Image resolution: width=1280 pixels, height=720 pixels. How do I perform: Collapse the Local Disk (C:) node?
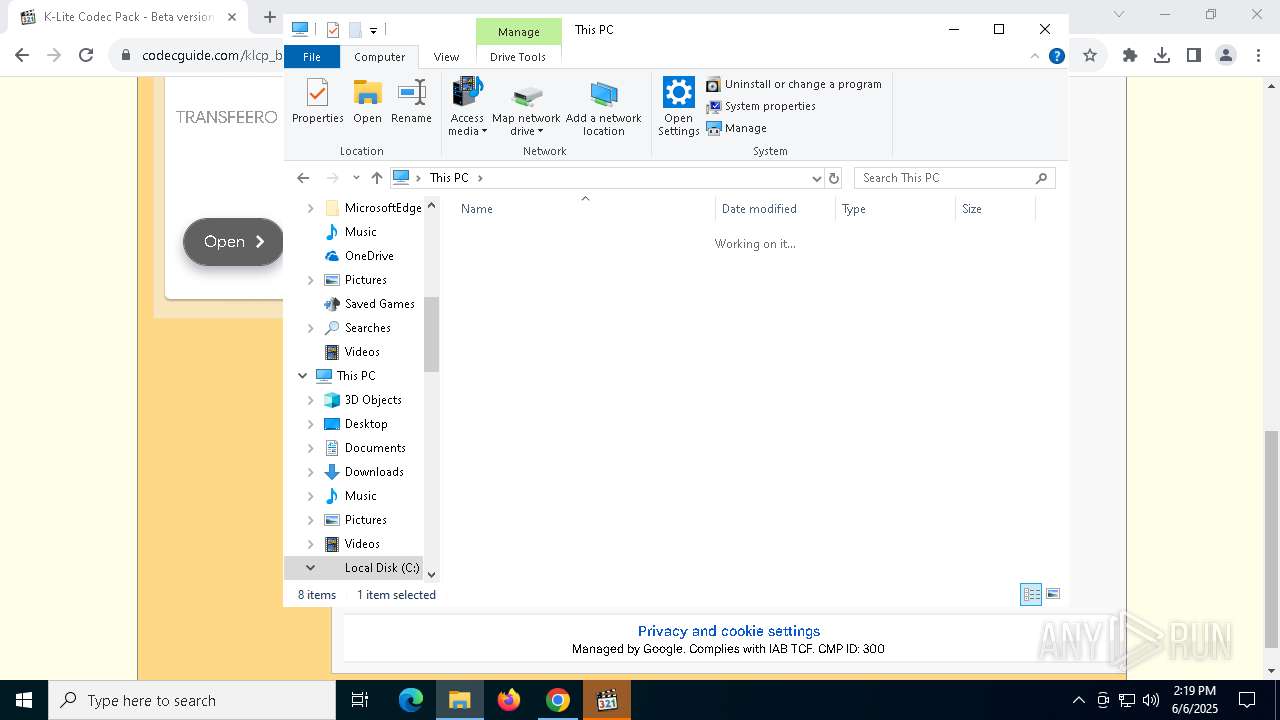click(310, 568)
